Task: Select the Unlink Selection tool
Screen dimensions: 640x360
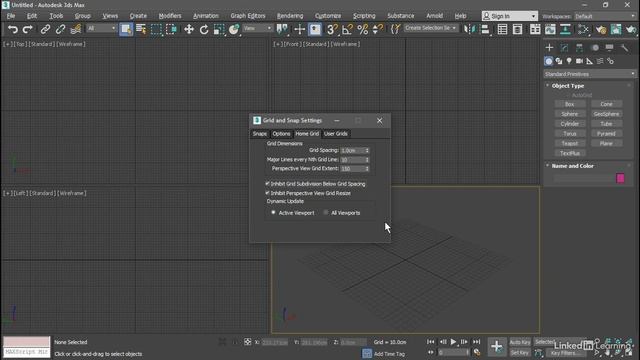Action: pos(60,29)
